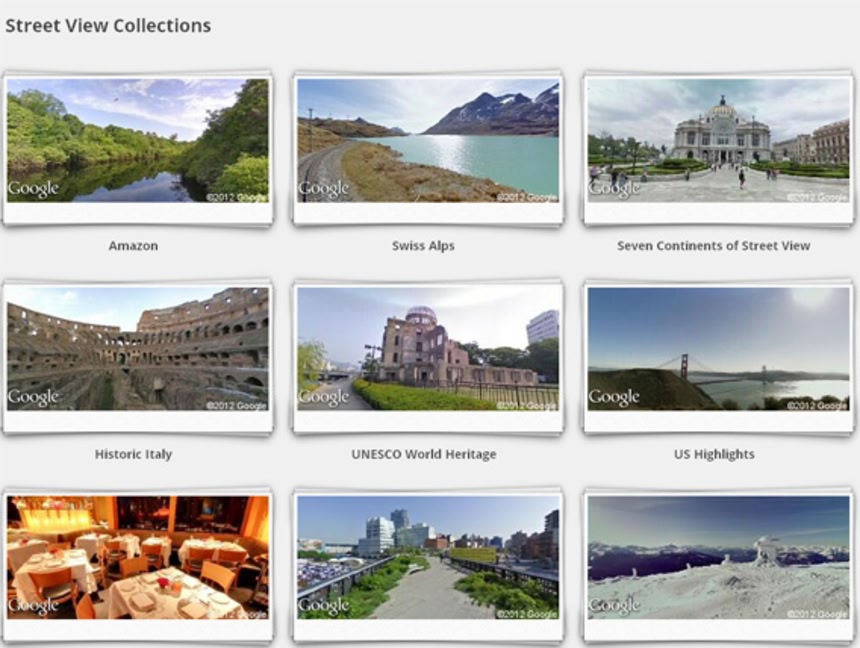The image size is (860, 648).
Task: Open the UNESCO World Heritage text link
Action: 423,454
